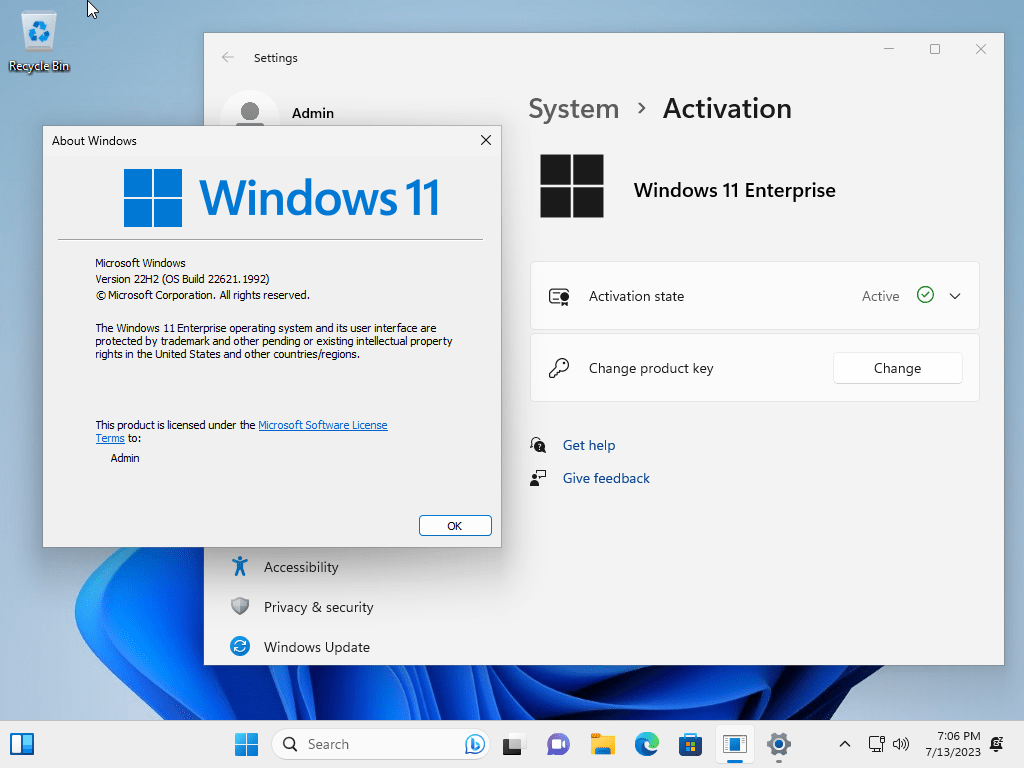Click the volume speaker tray icon
This screenshot has width=1024, height=768.
(x=901, y=744)
